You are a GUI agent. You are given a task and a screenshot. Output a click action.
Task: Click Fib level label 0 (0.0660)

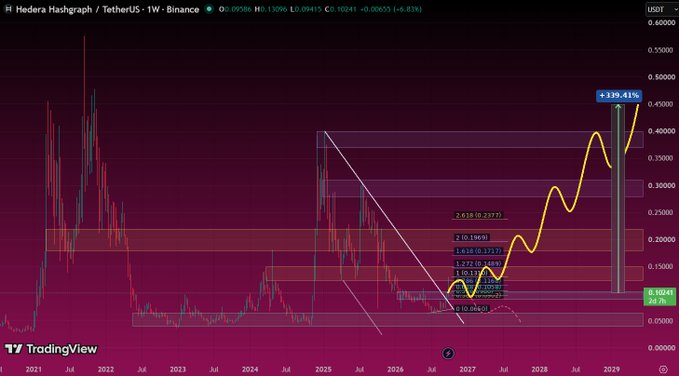click(x=472, y=308)
